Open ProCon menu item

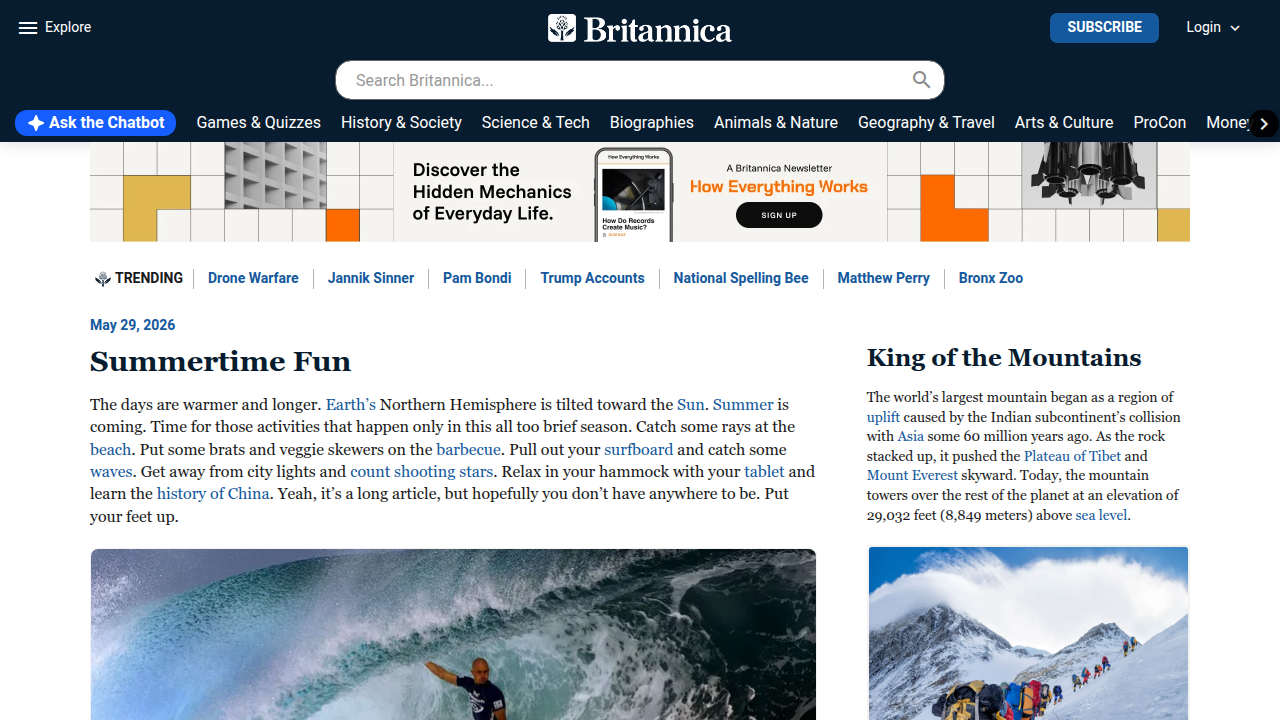[1160, 123]
